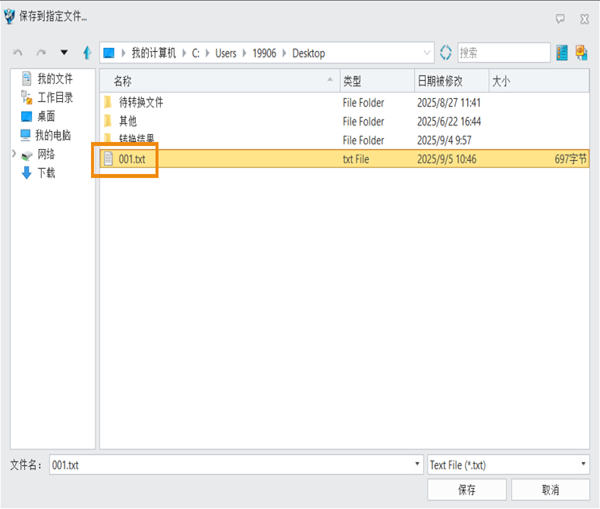Sort by 名称 column header
This screenshot has width=600, height=509.
point(220,81)
